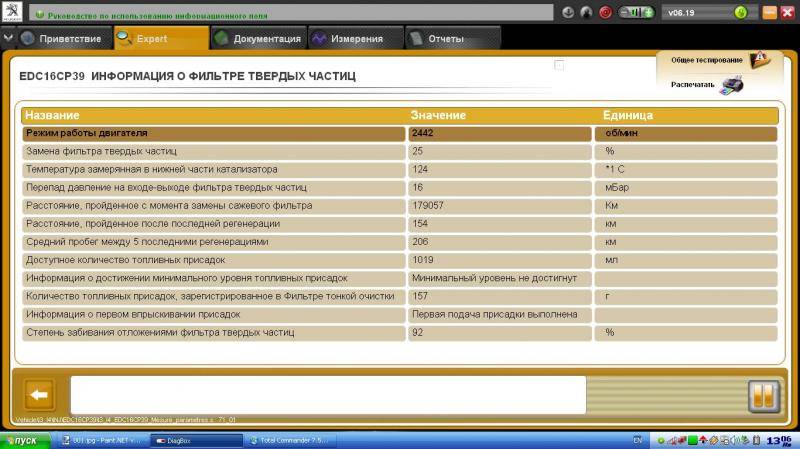Open the Windows пуск start menu
This screenshot has width=800, height=449.
click(x=22, y=440)
